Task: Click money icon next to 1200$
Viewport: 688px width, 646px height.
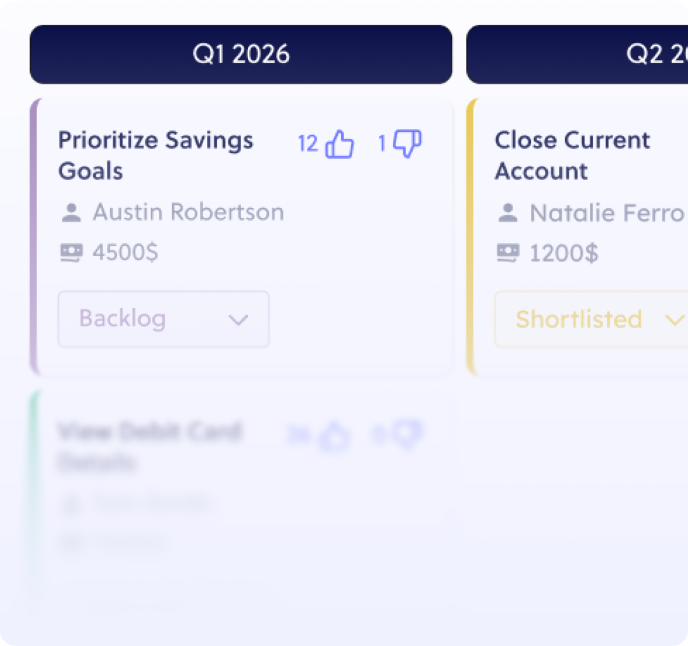Action: (508, 253)
